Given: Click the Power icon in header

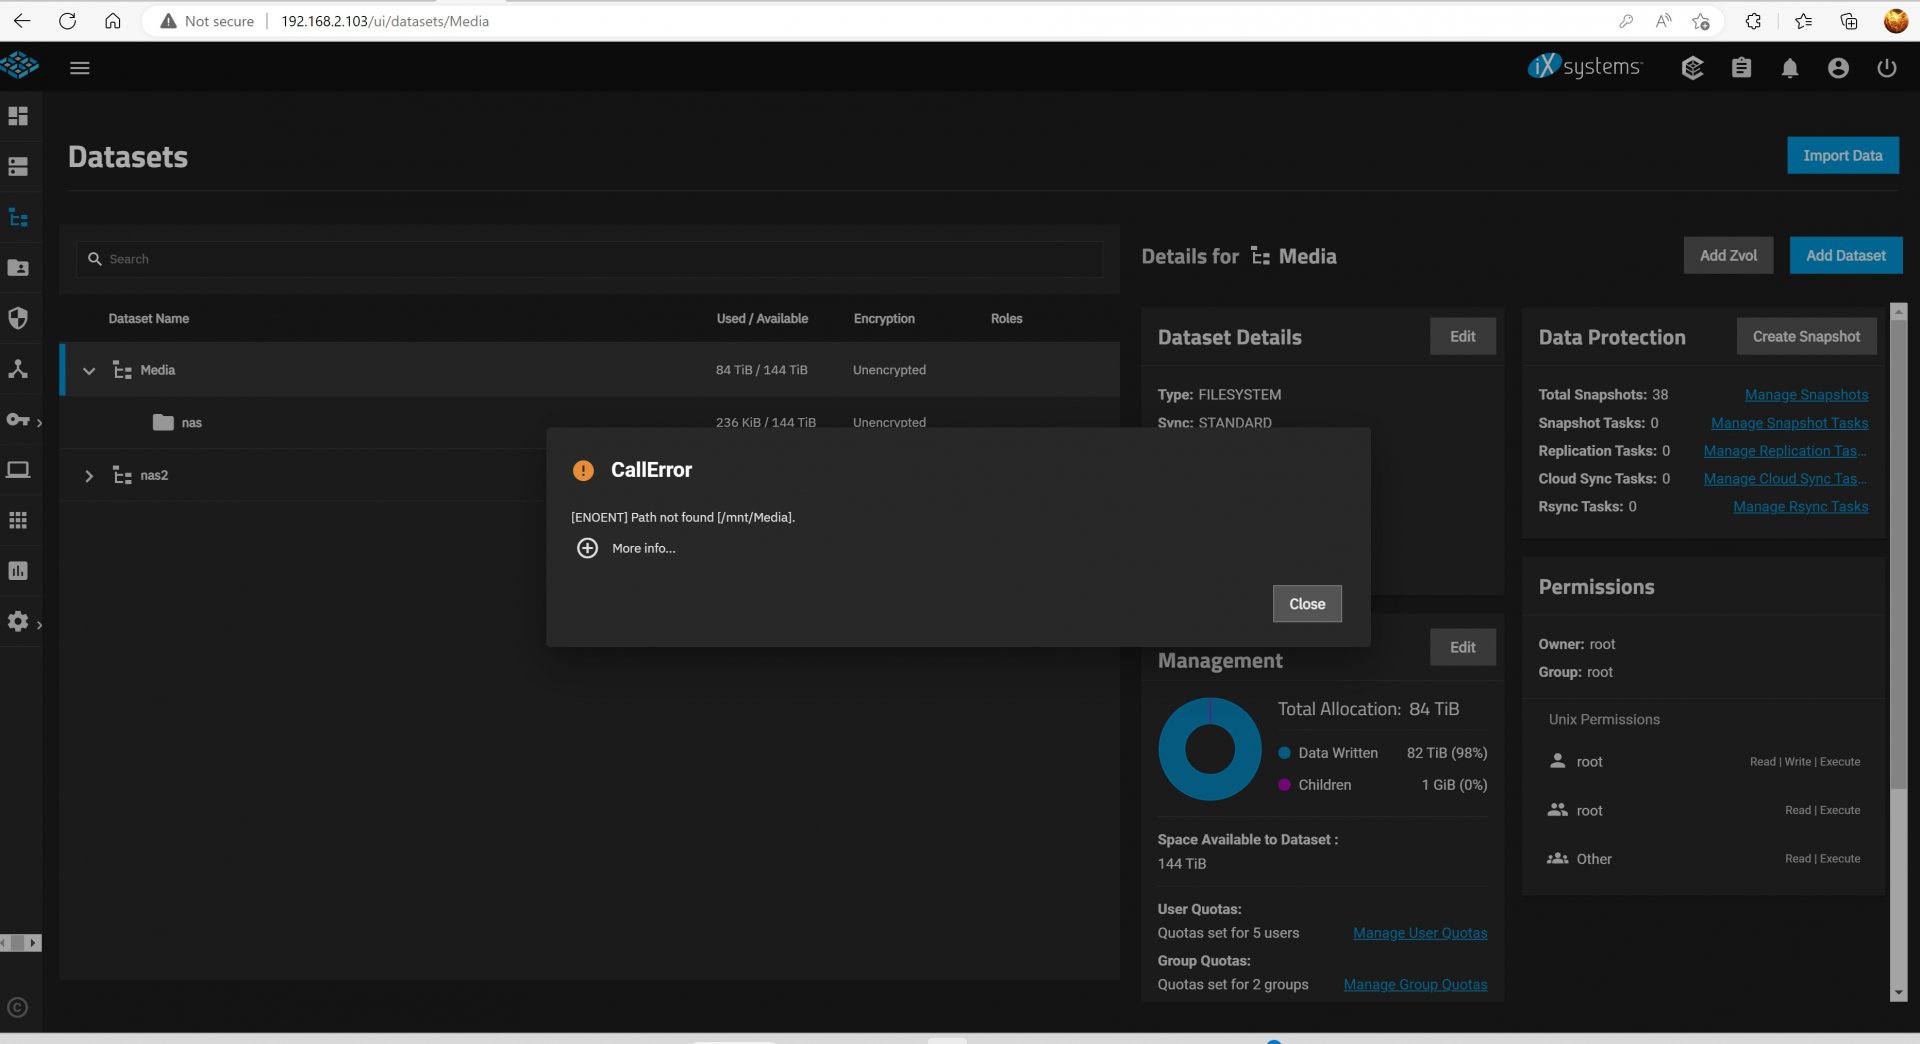Looking at the screenshot, I should click(x=1887, y=68).
